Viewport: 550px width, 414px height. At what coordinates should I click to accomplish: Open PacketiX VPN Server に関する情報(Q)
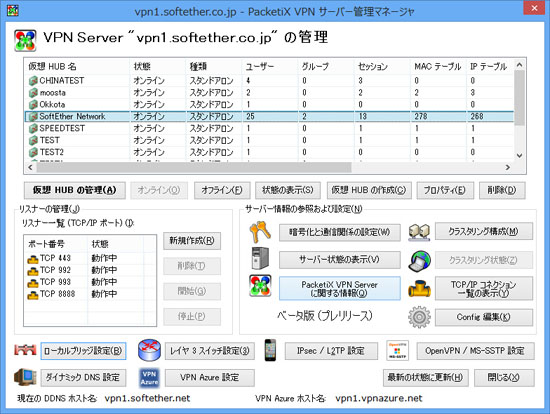[x=340, y=288]
